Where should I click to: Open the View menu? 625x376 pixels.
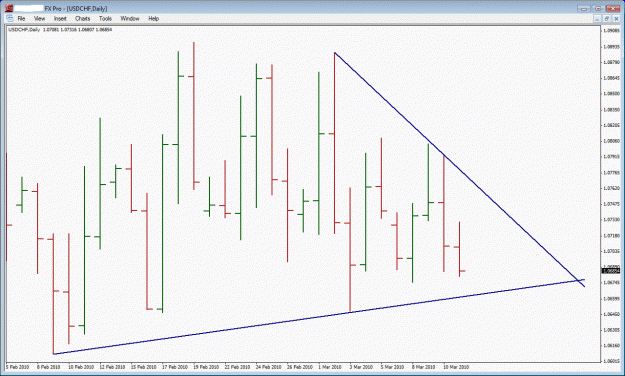tap(39, 18)
